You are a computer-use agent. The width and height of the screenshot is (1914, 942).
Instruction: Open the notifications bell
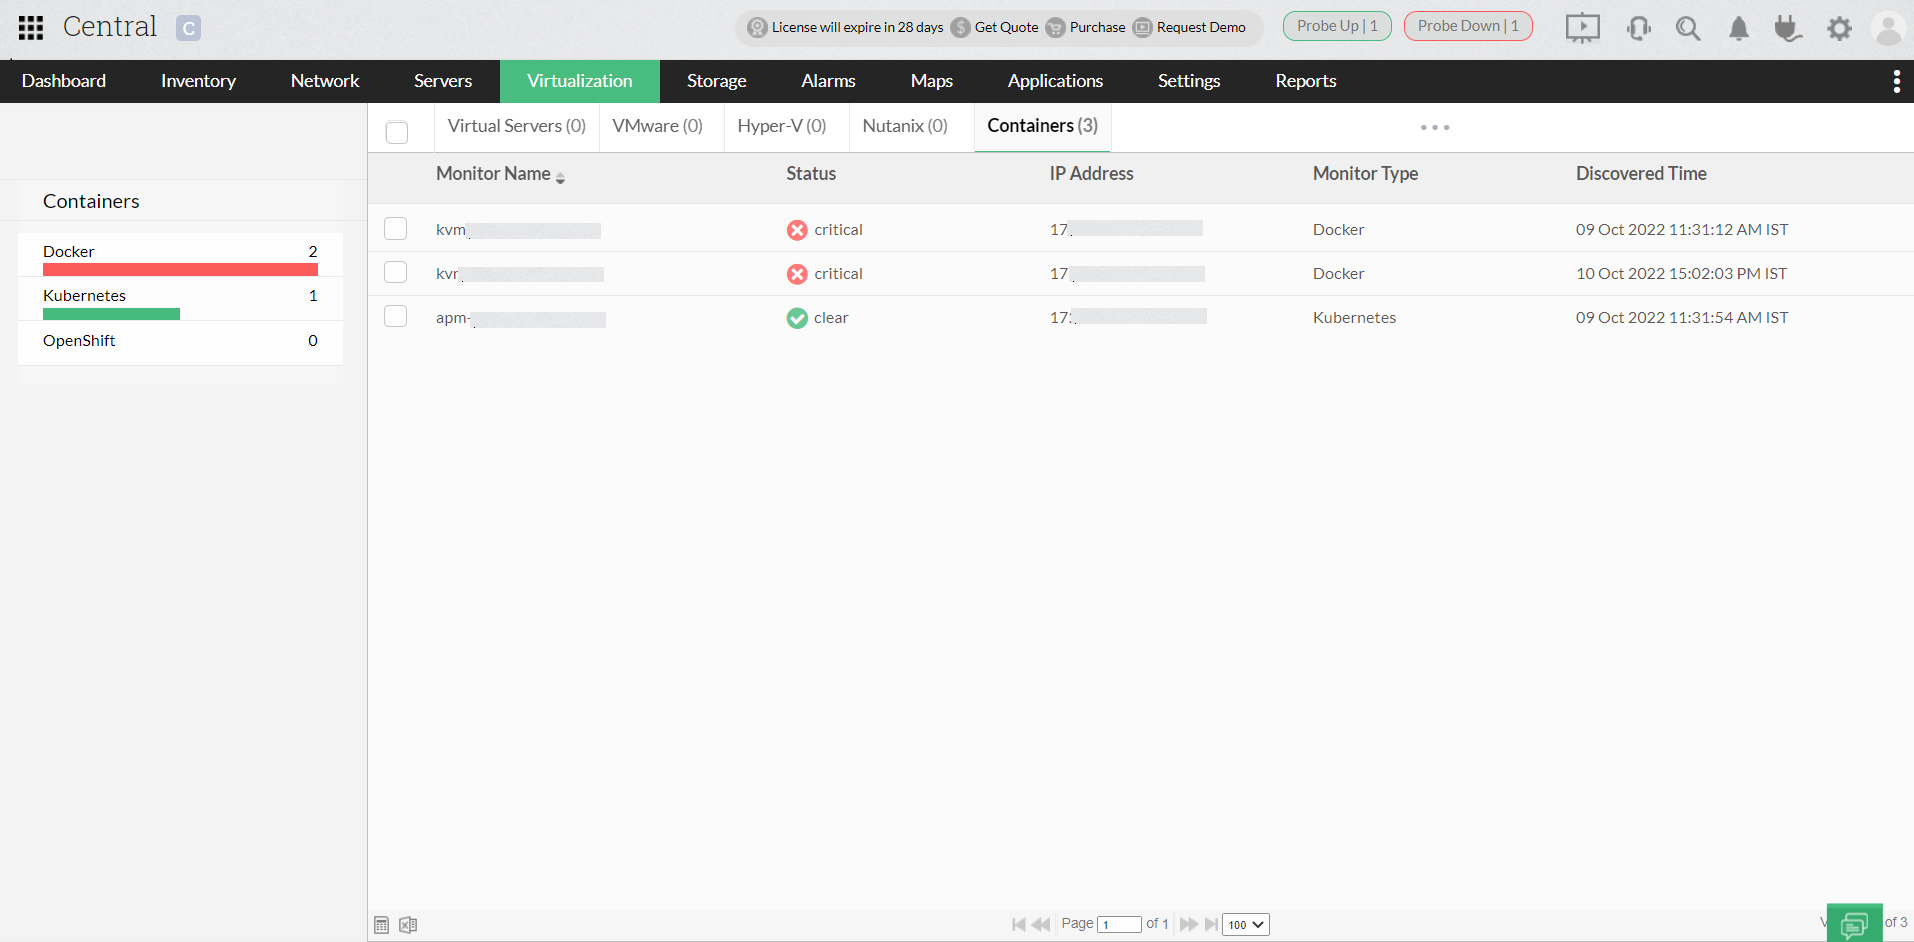coord(1738,29)
